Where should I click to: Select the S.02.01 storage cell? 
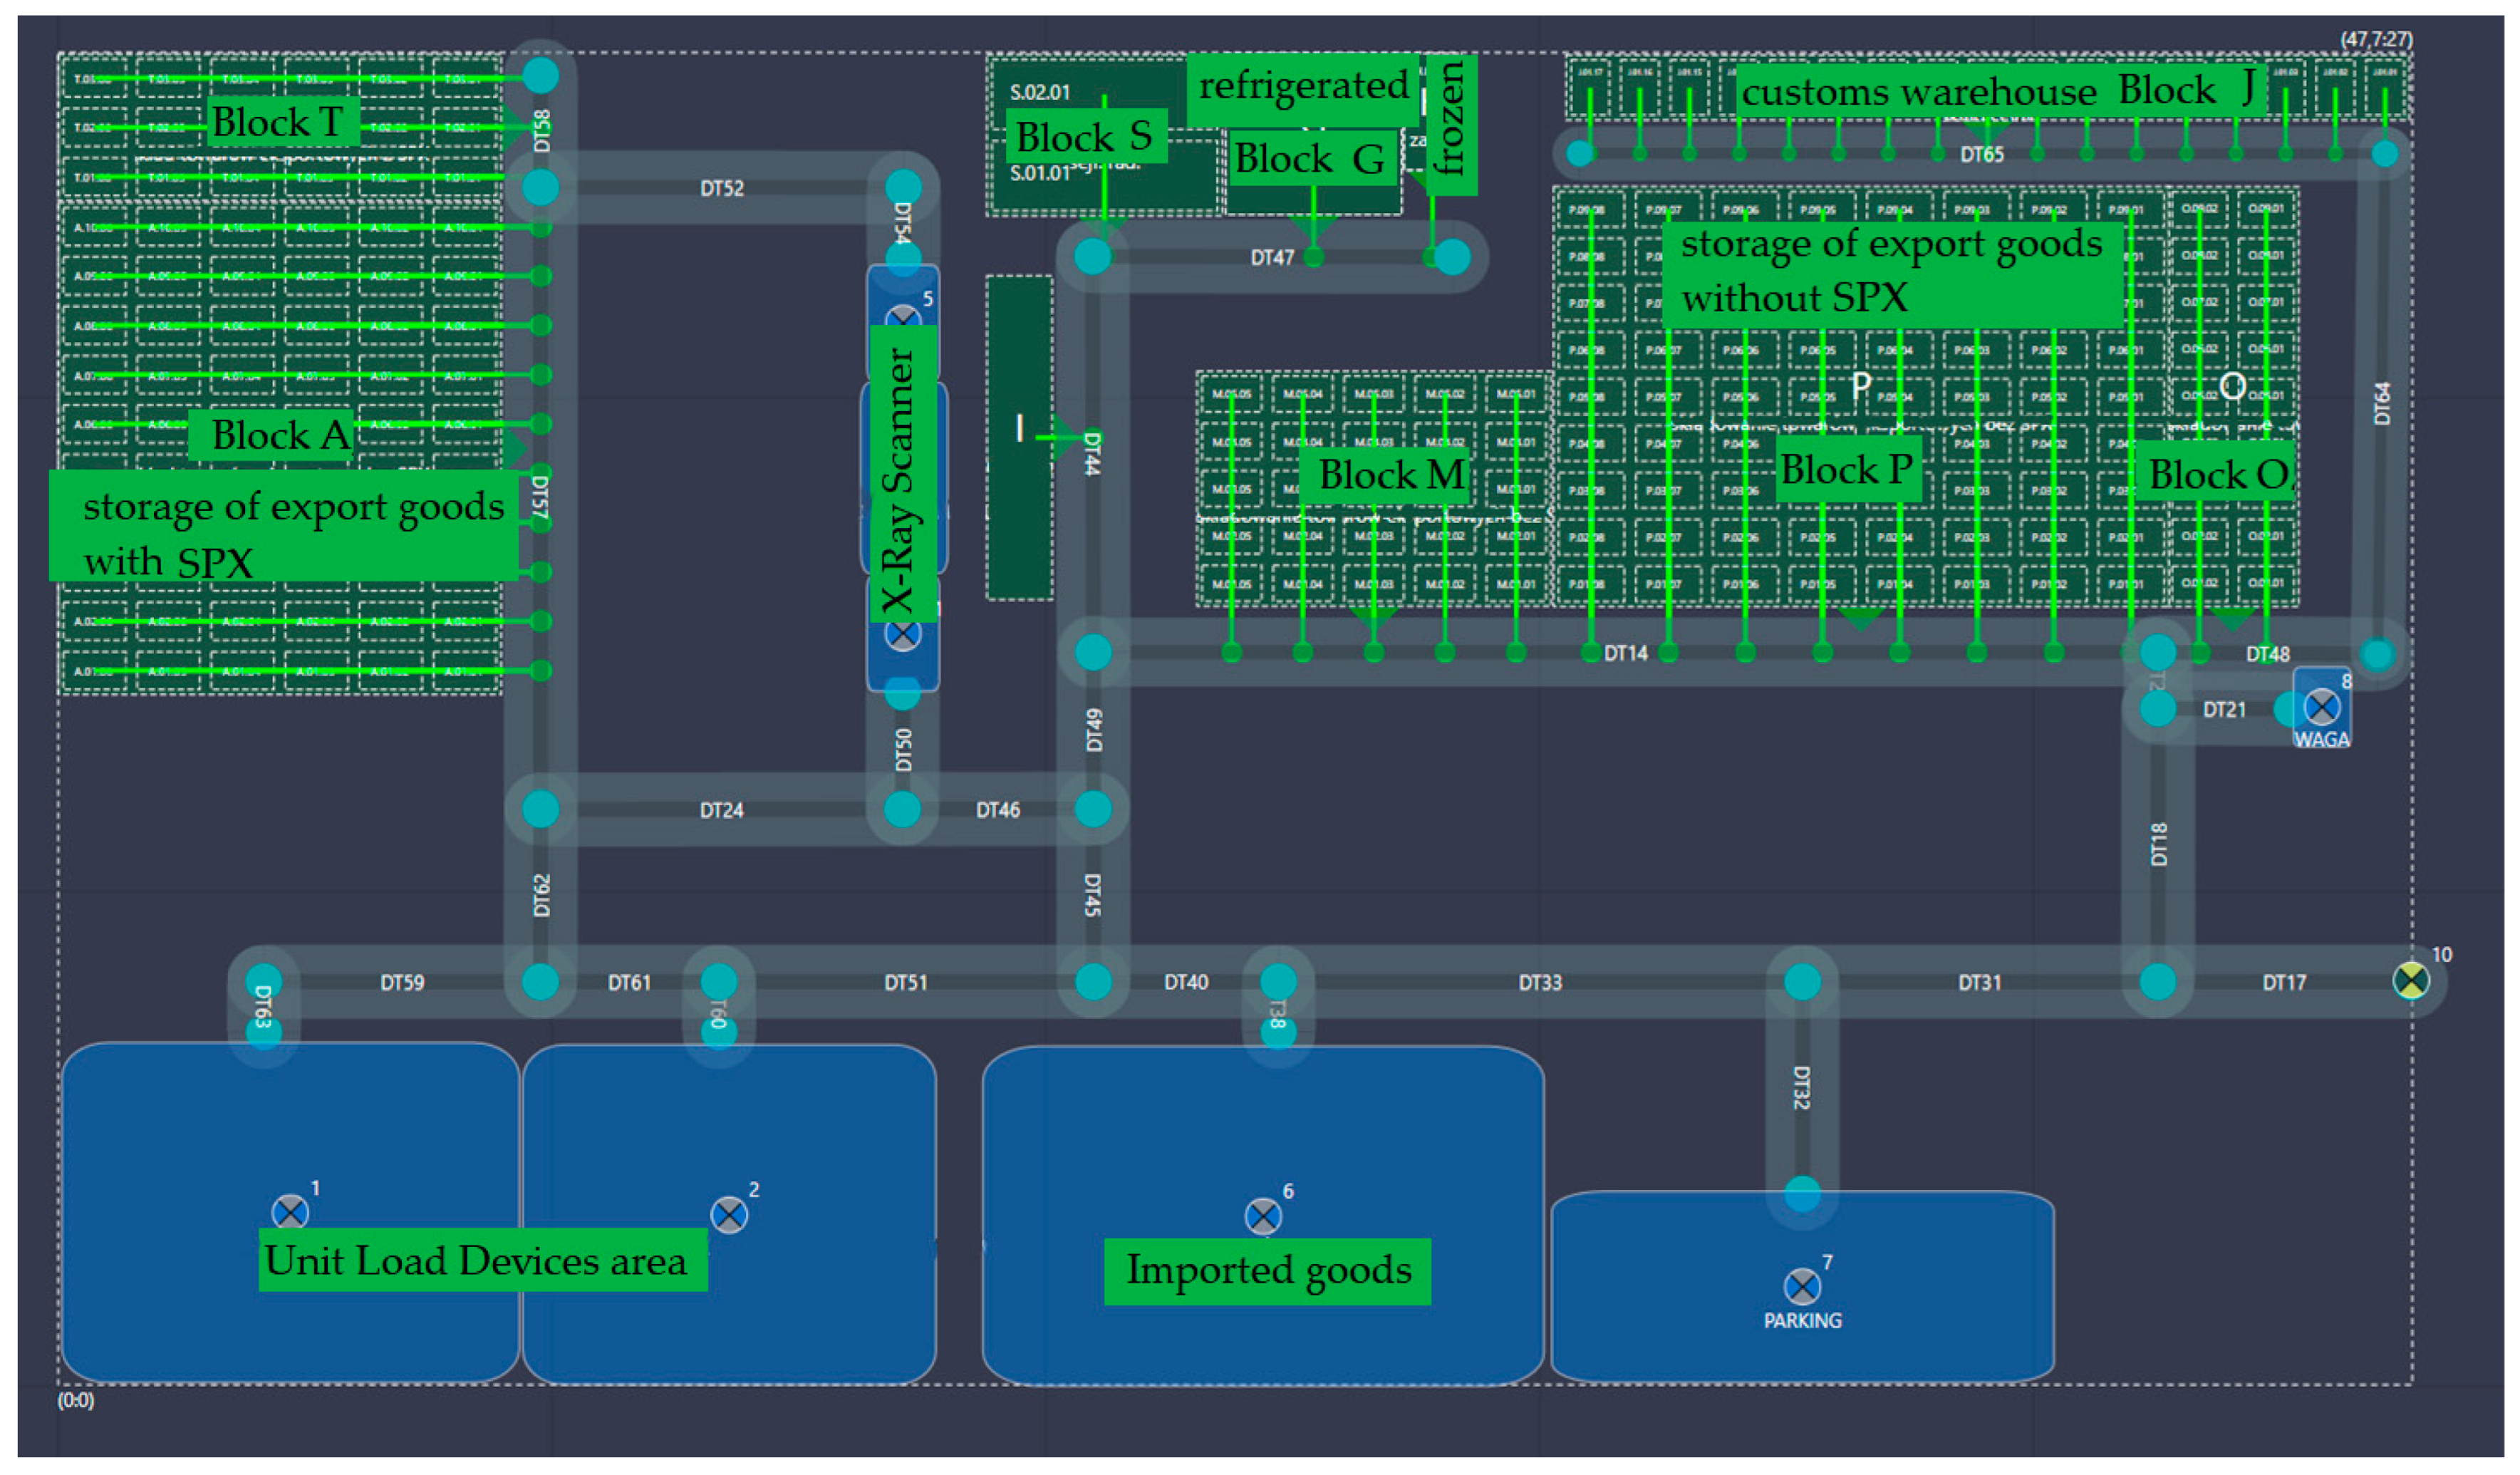tap(1039, 92)
